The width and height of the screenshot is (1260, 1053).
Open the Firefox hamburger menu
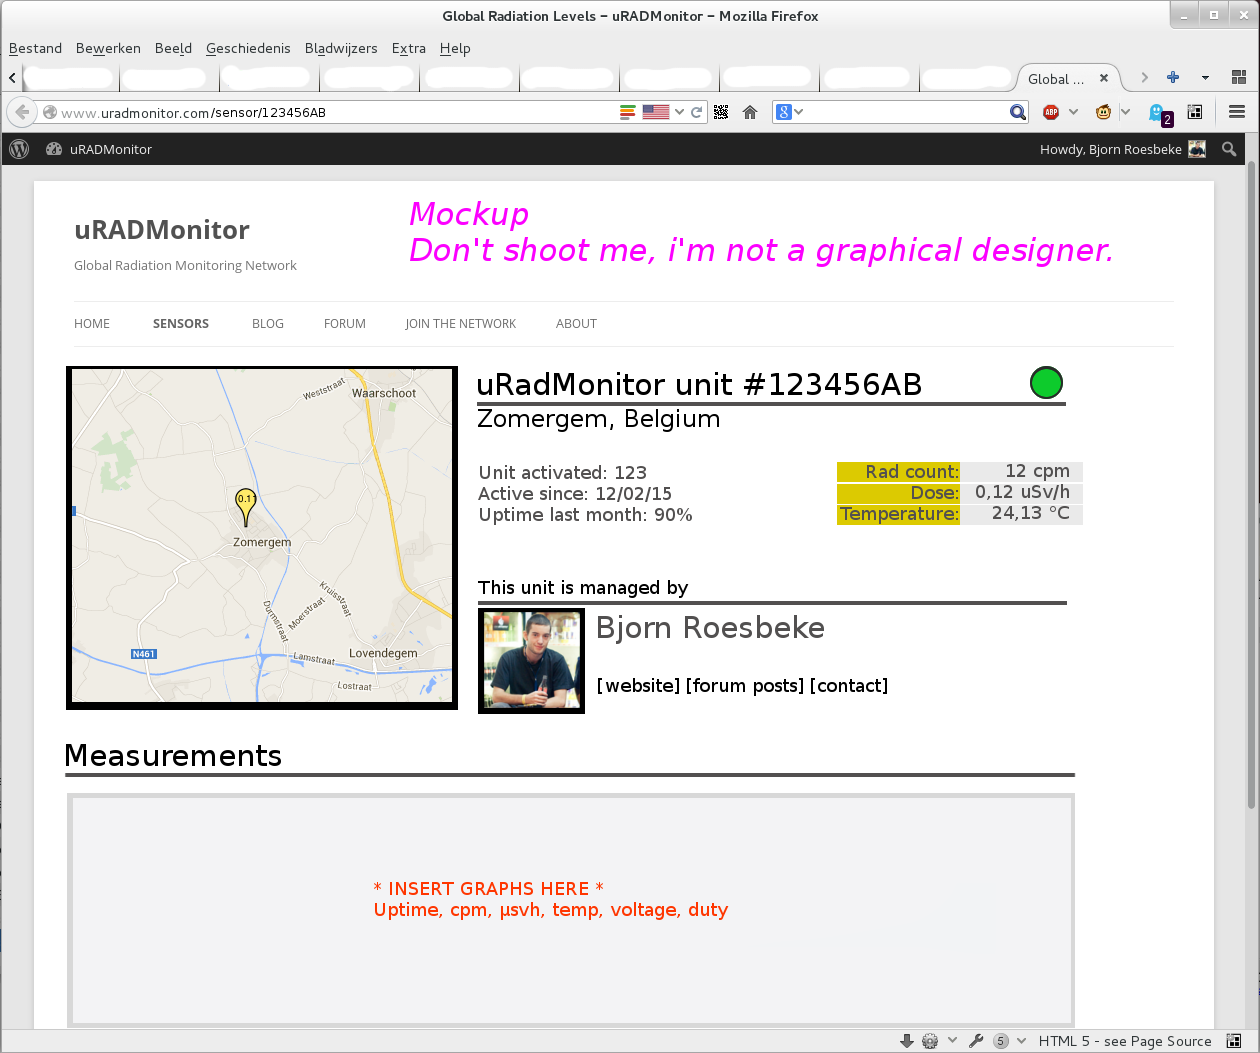(x=1237, y=112)
